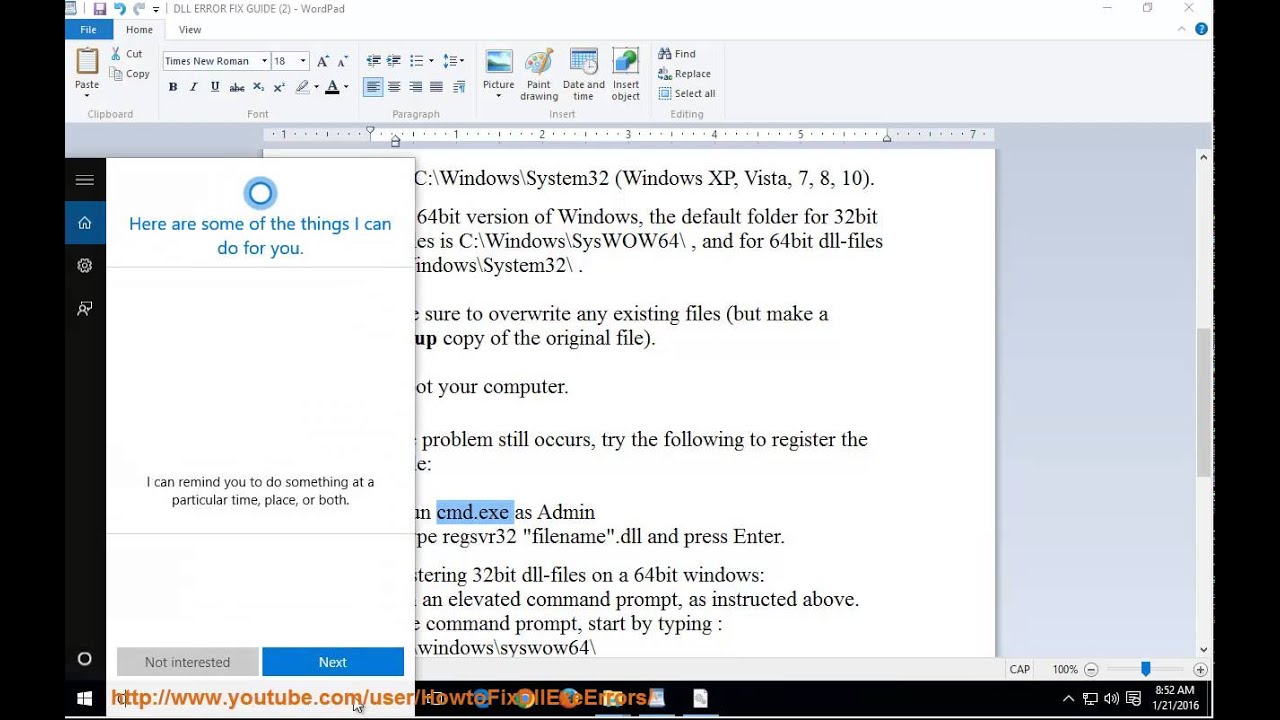Viewport: 1280px width, 720px height.
Task: Insert a Paint drawing
Action: coord(539,74)
